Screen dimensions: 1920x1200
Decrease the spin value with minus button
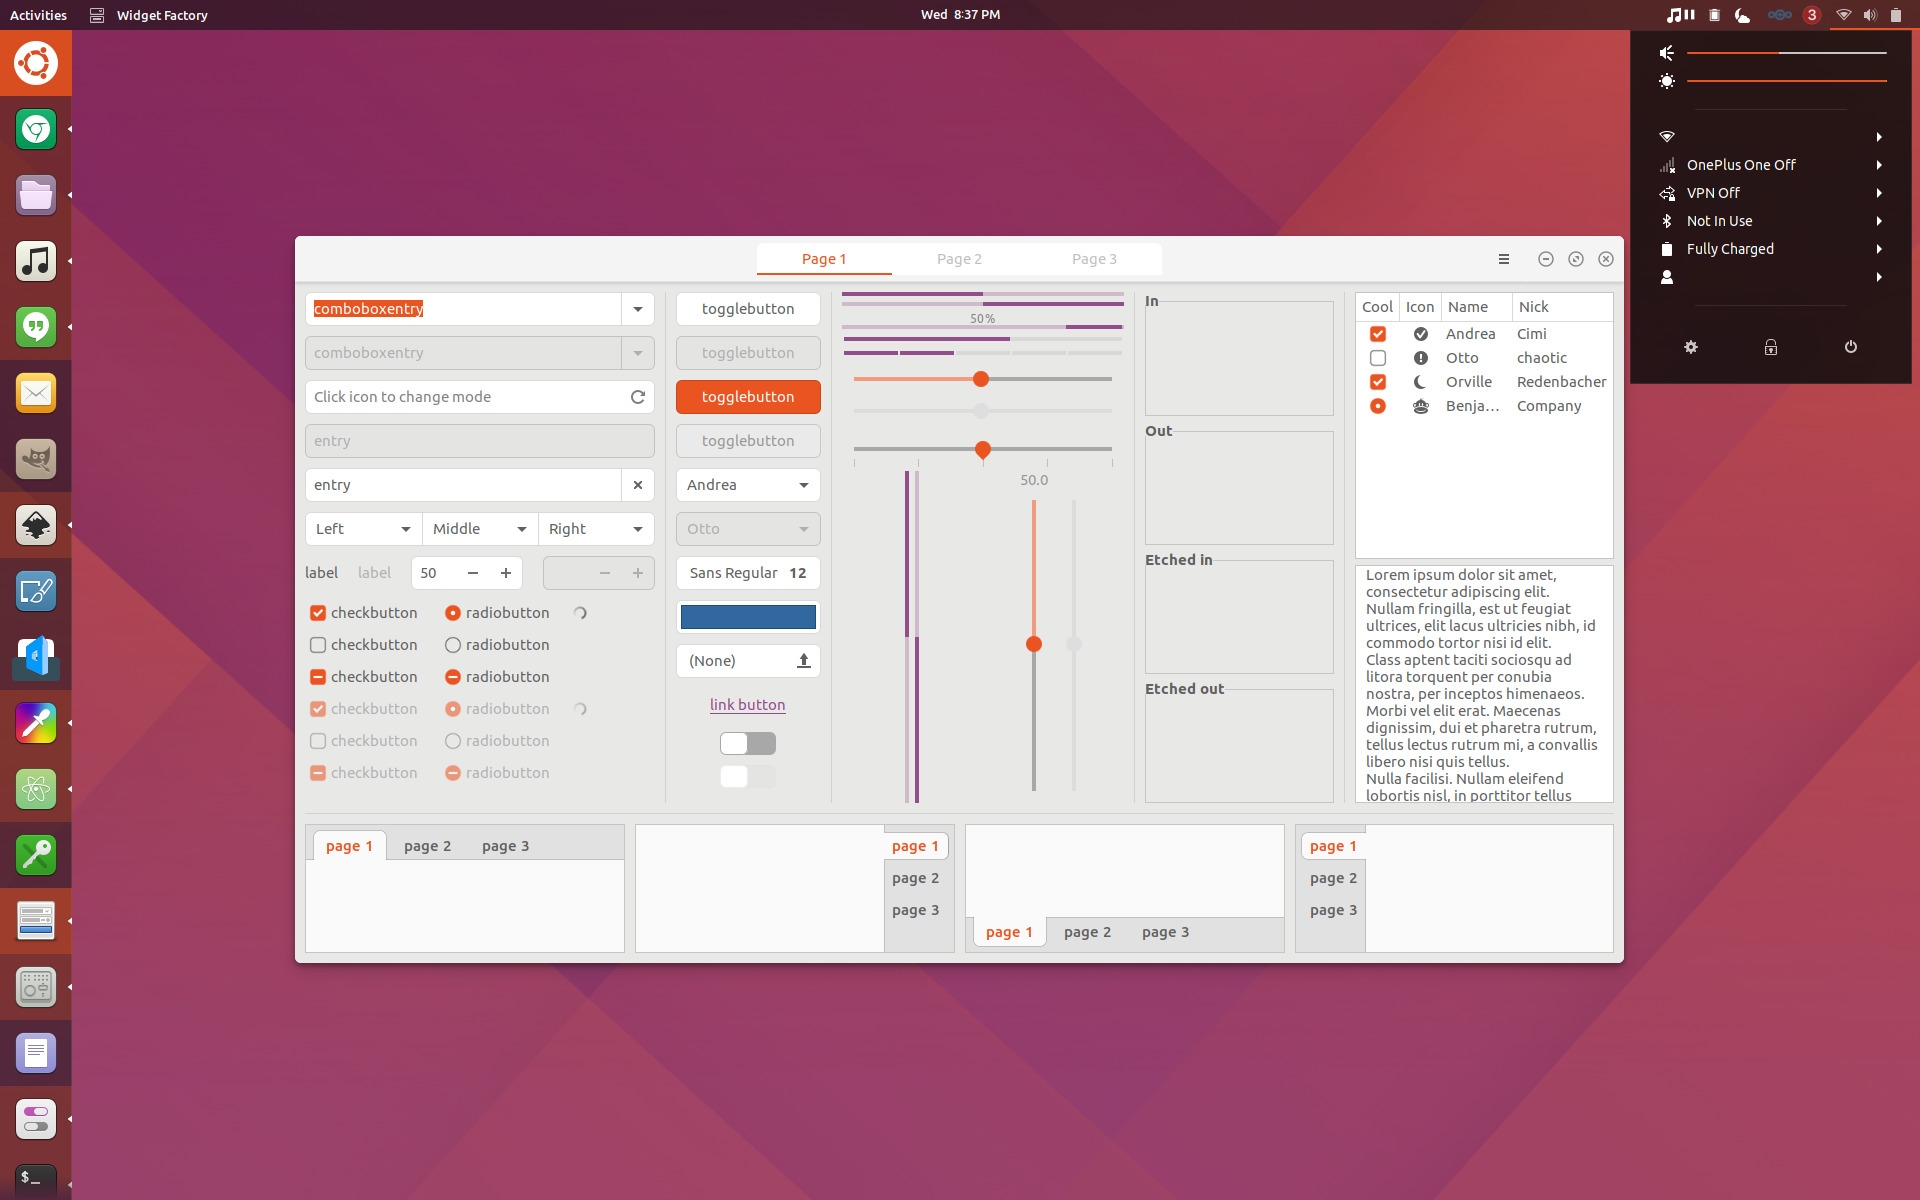point(473,573)
